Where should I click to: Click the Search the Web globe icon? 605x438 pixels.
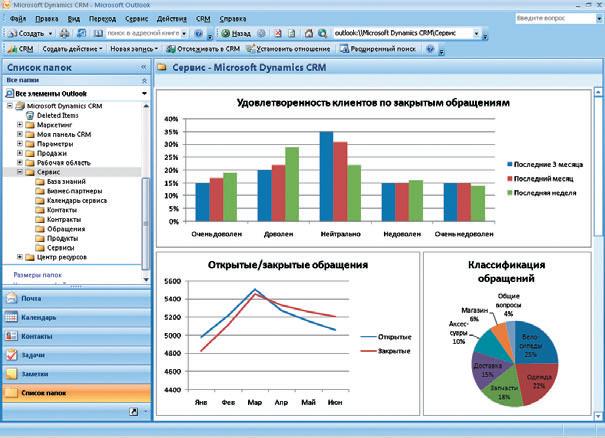click(x=323, y=34)
